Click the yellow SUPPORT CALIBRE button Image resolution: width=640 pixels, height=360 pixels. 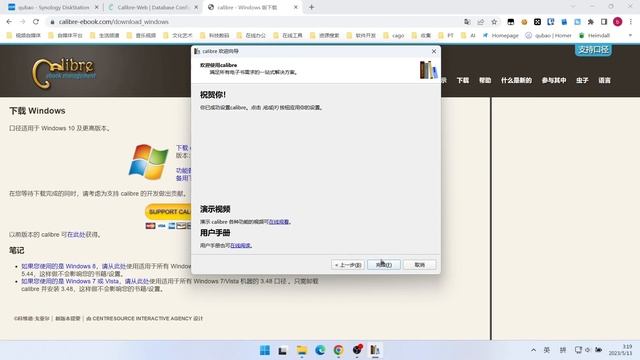(x=168, y=211)
